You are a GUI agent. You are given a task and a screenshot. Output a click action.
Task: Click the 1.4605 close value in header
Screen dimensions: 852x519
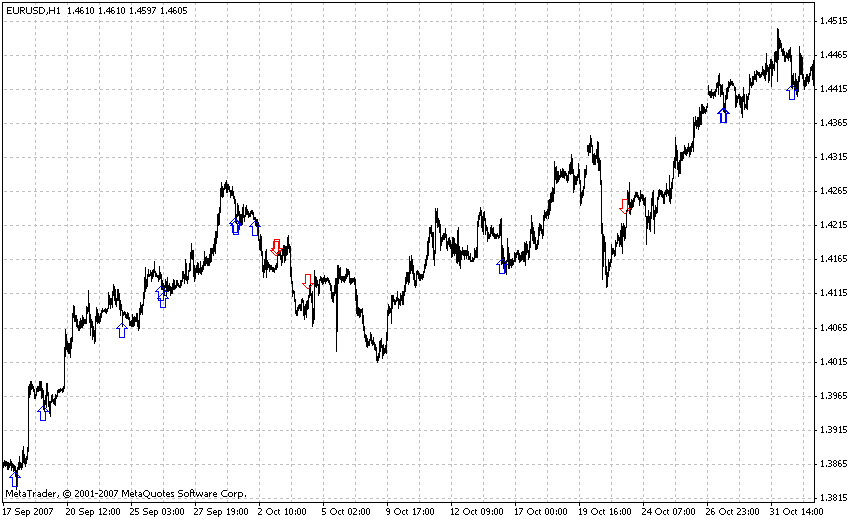[x=173, y=10]
